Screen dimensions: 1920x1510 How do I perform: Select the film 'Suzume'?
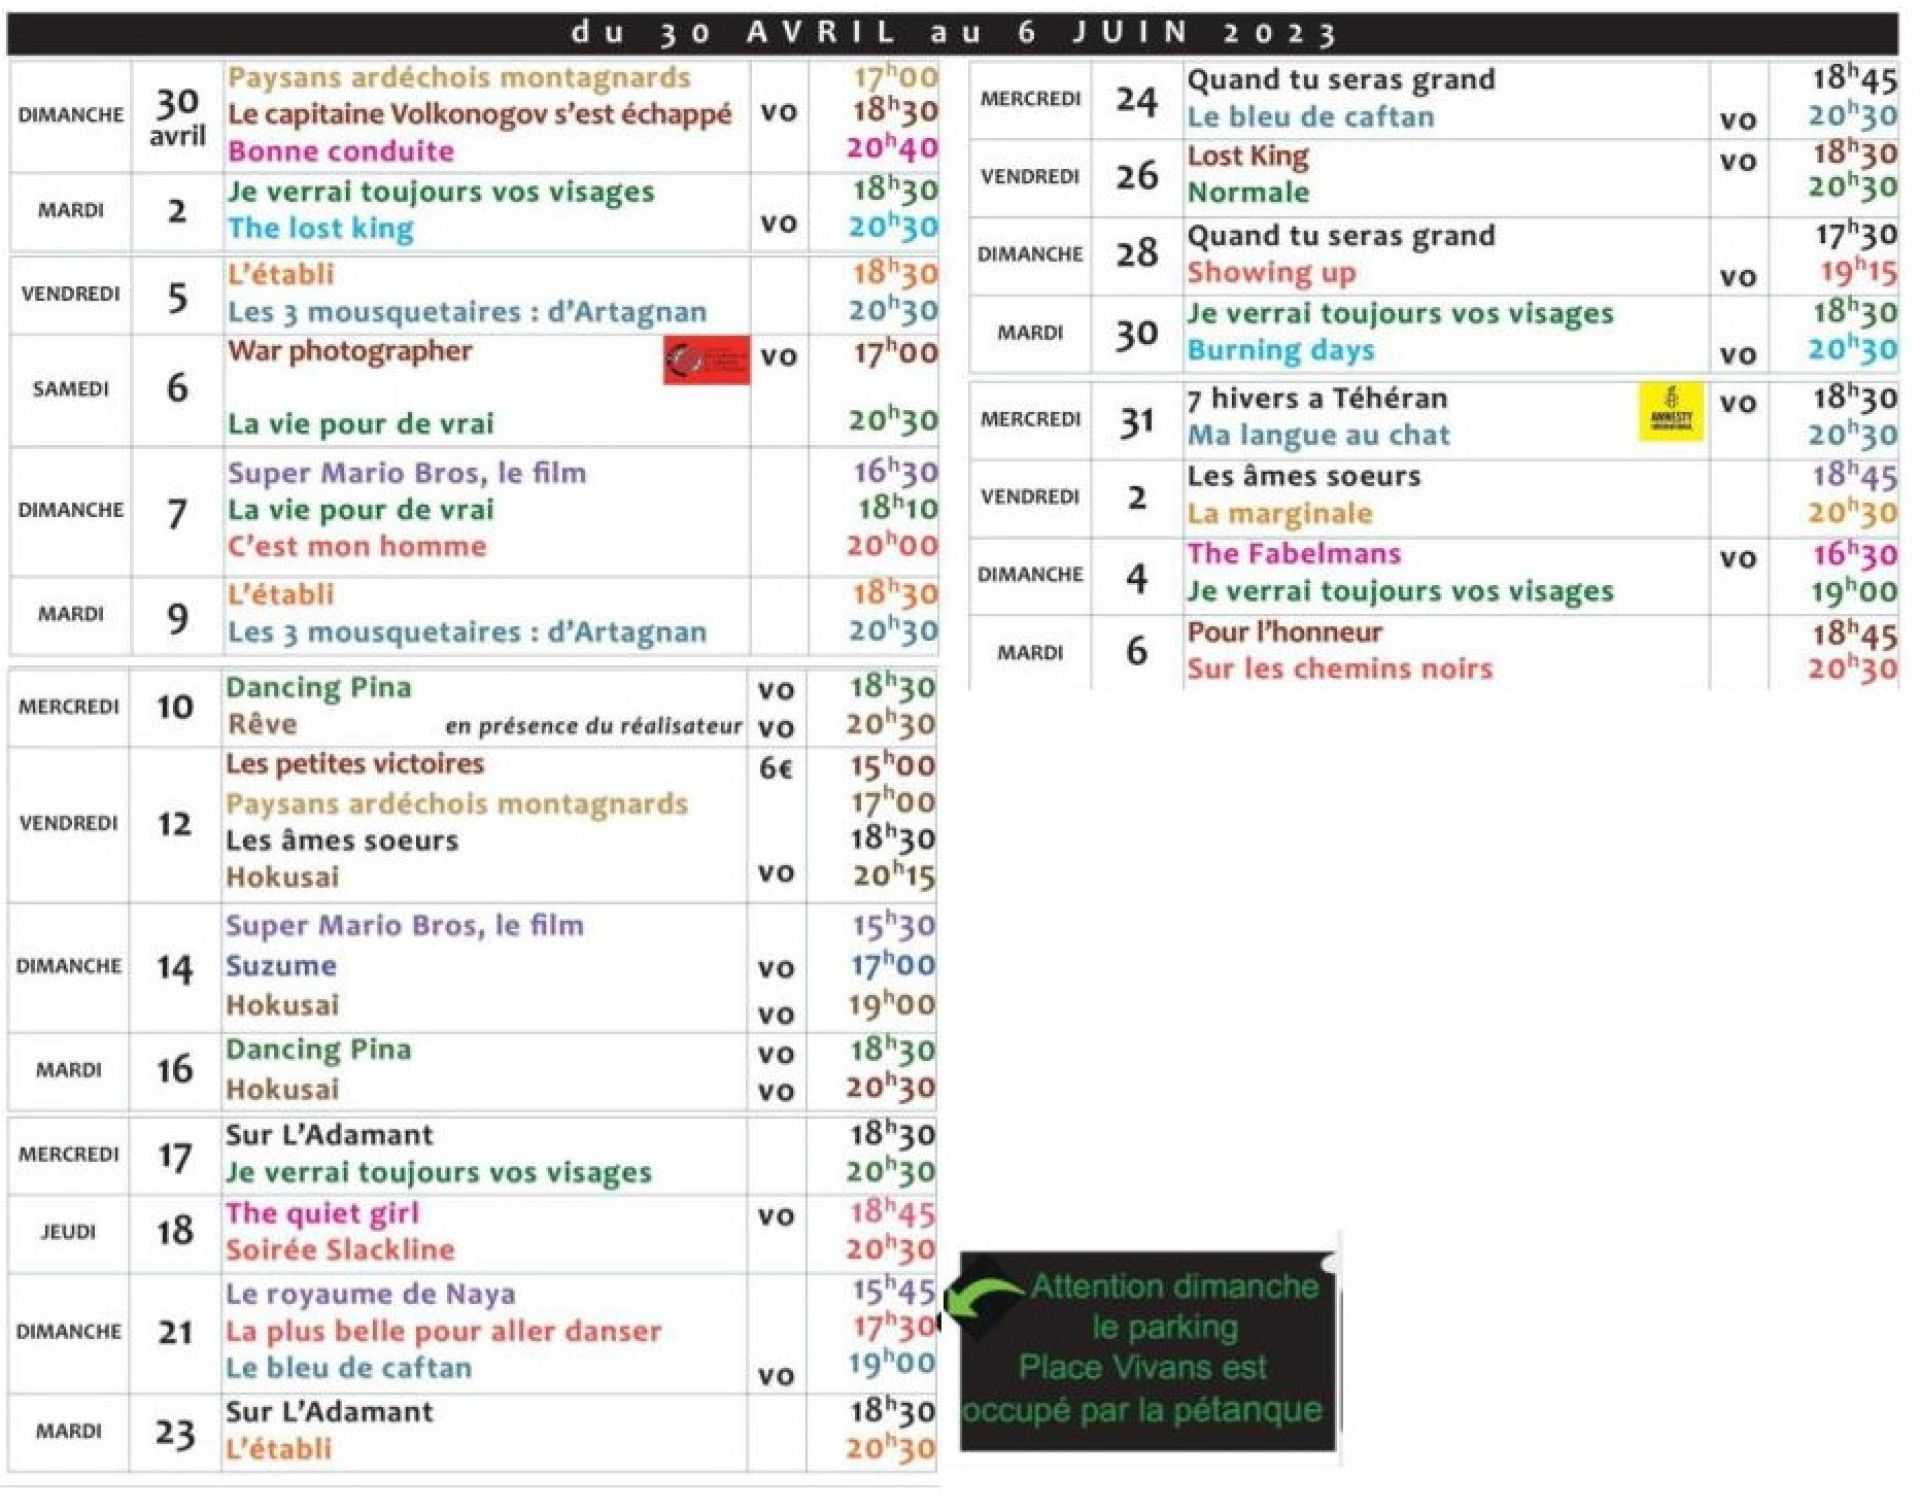coord(281,965)
